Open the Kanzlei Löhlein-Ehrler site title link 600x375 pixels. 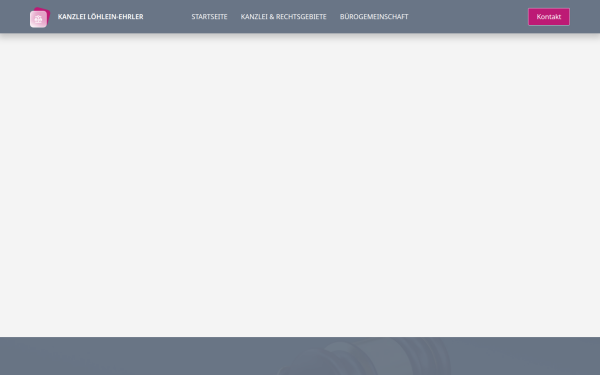click(101, 17)
